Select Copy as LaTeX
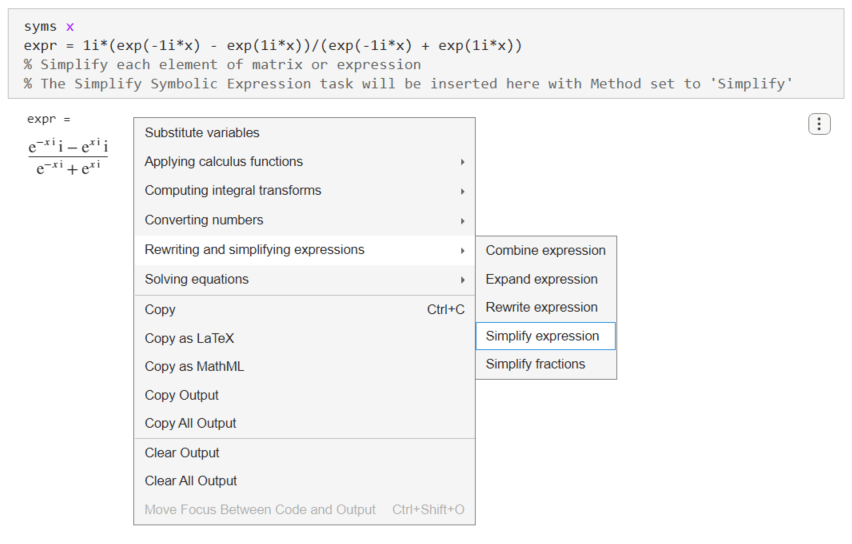Screen dimensions: 852x544 pyautogui.click(x=189, y=339)
